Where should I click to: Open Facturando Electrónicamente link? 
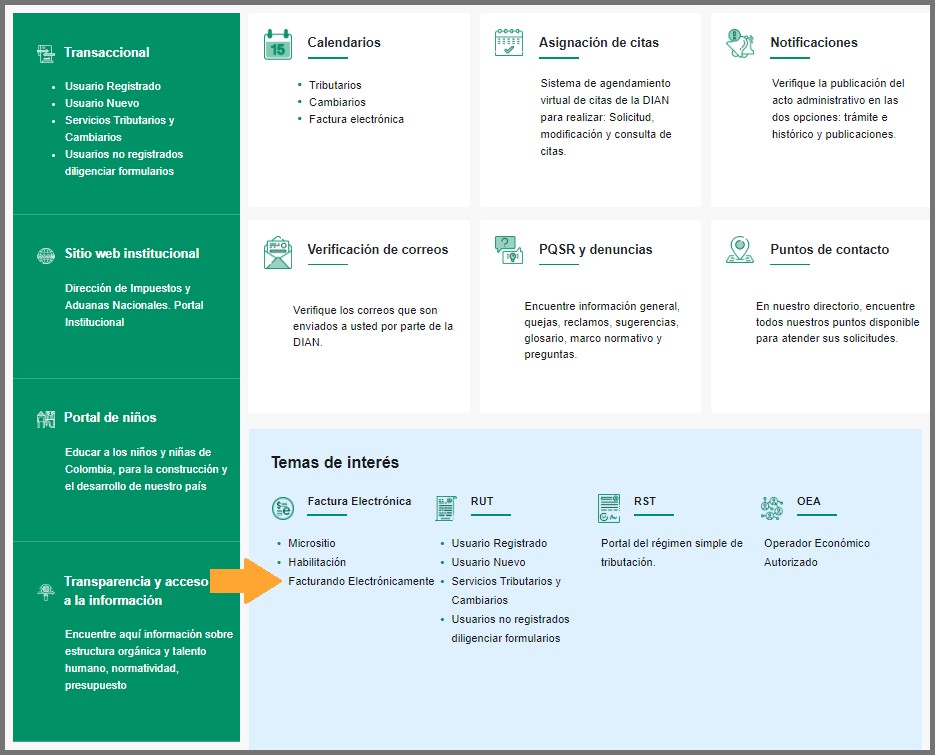tap(361, 581)
